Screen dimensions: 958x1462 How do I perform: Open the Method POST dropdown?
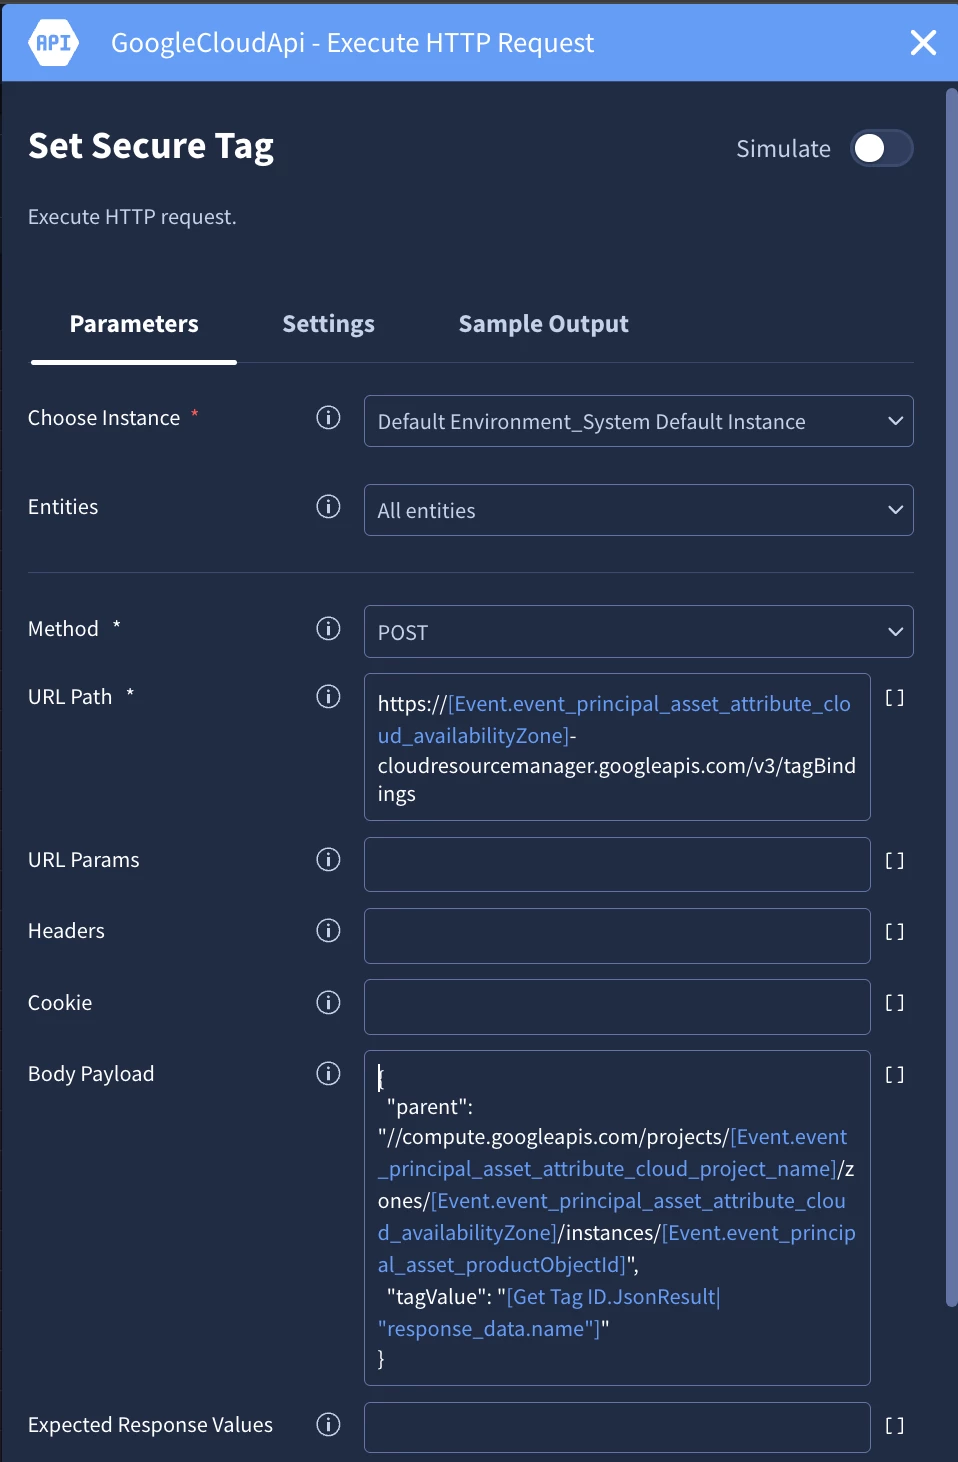coord(638,632)
